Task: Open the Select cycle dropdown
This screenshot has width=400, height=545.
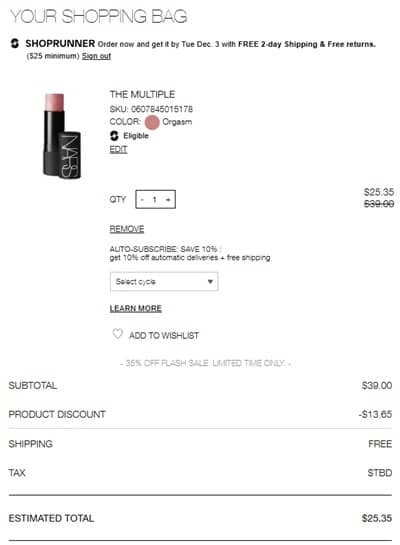Action: [164, 282]
